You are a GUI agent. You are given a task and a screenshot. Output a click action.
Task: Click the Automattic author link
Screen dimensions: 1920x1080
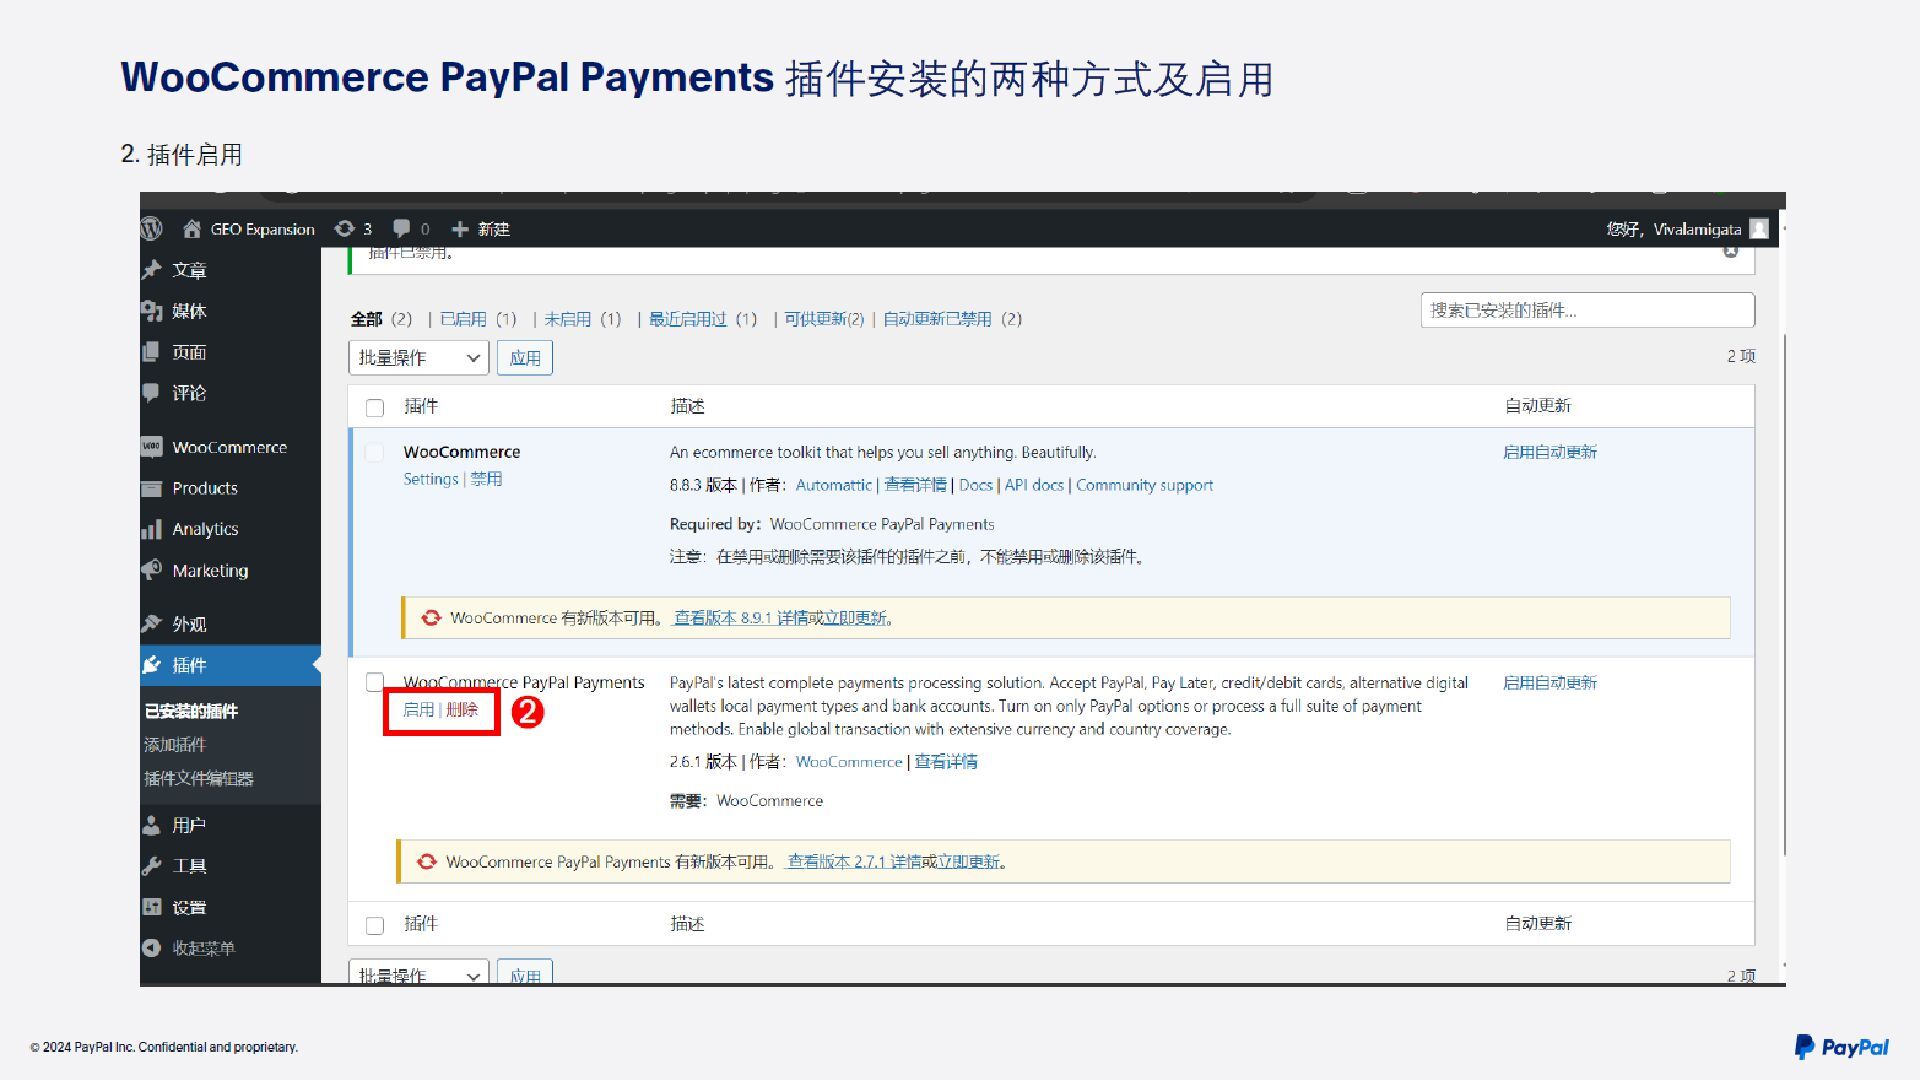click(x=834, y=485)
